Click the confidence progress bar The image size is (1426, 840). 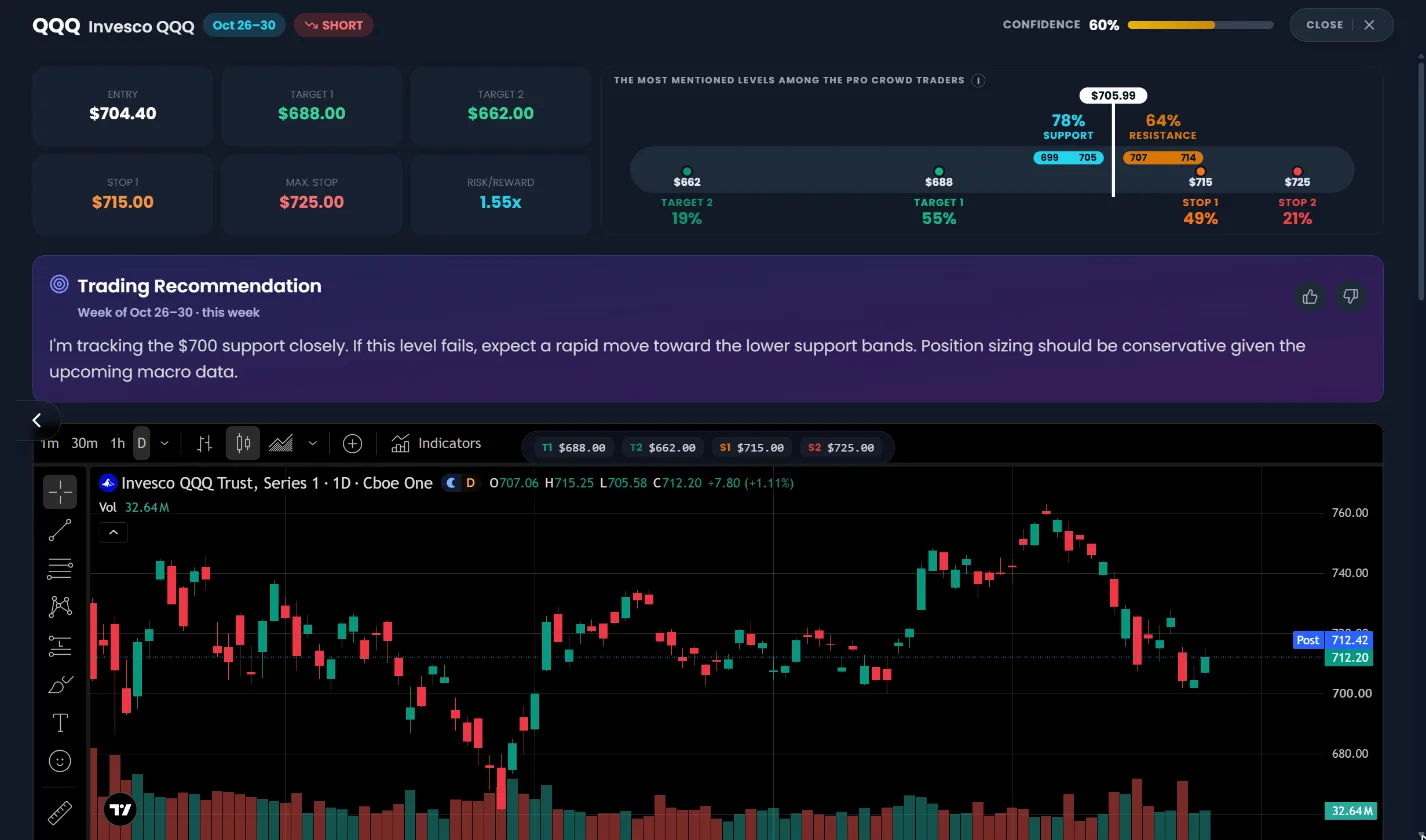click(x=1200, y=25)
